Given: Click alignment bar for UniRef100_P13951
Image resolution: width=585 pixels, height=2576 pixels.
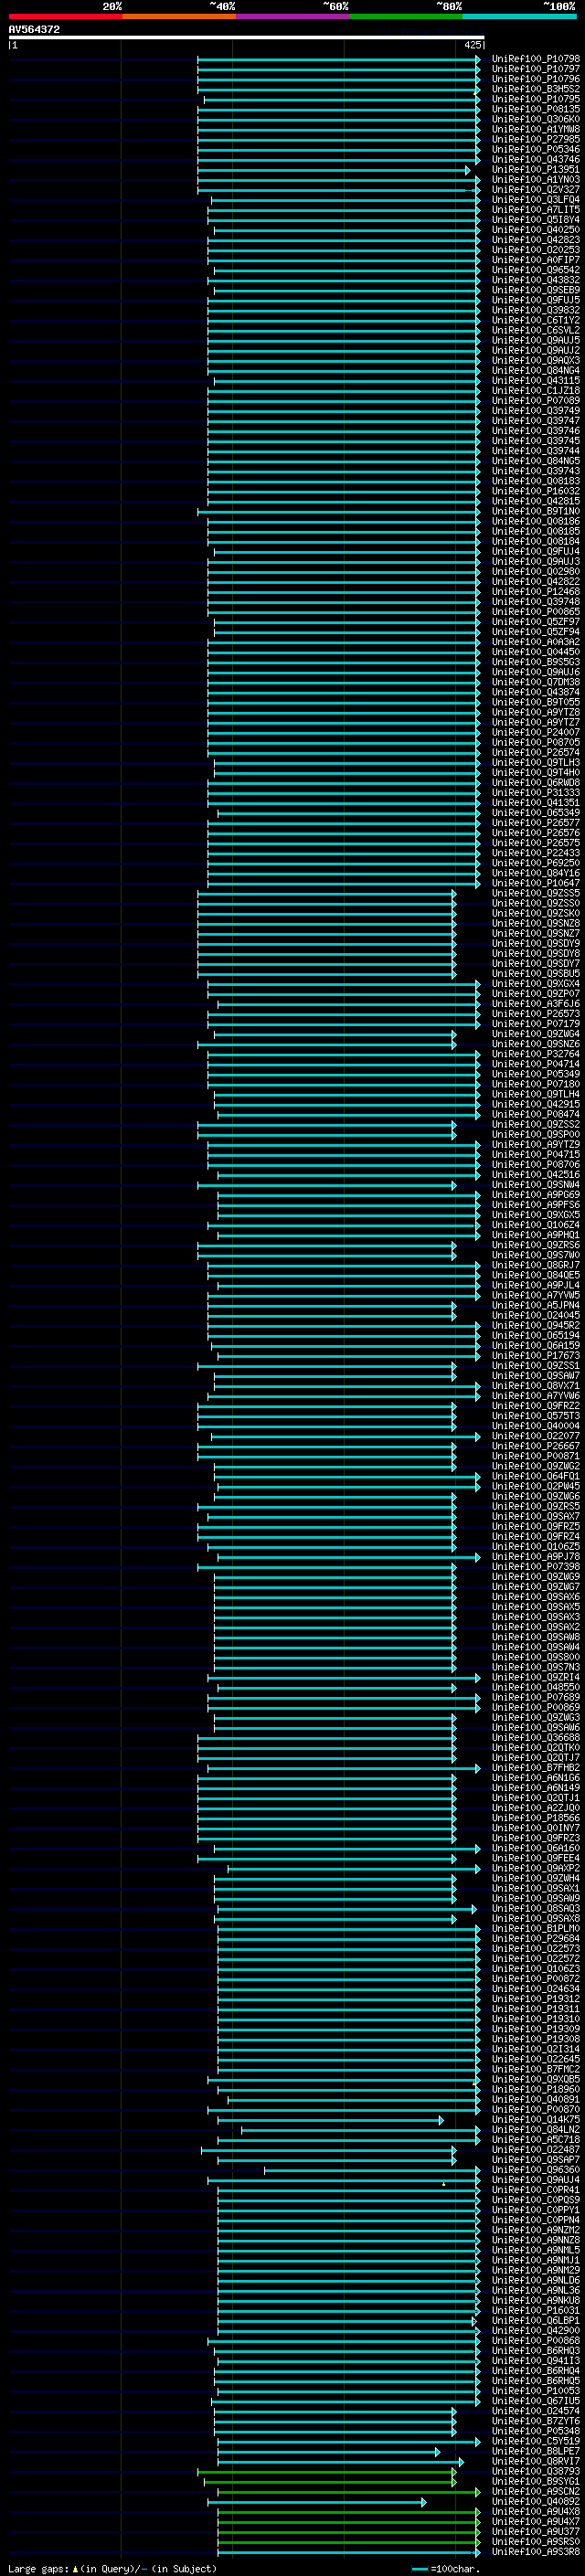Looking at the screenshot, I should (333, 170).
